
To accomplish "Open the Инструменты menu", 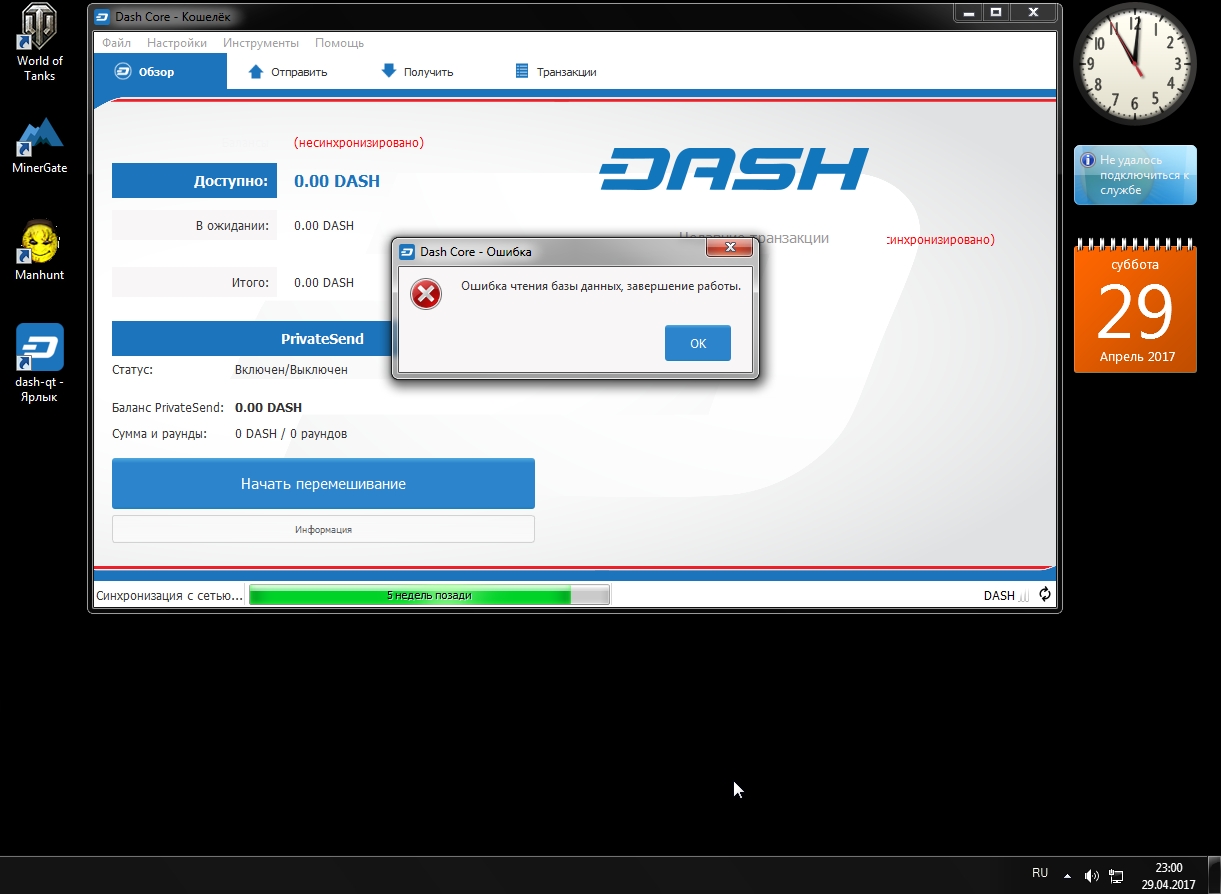I will tap(261, 43).
